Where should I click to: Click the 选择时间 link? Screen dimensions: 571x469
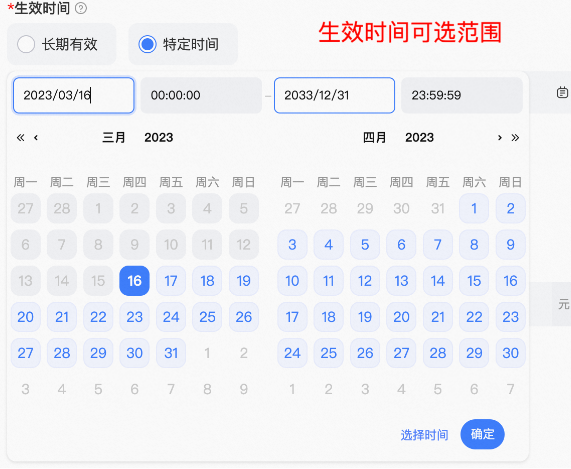(x=424, y=435)
